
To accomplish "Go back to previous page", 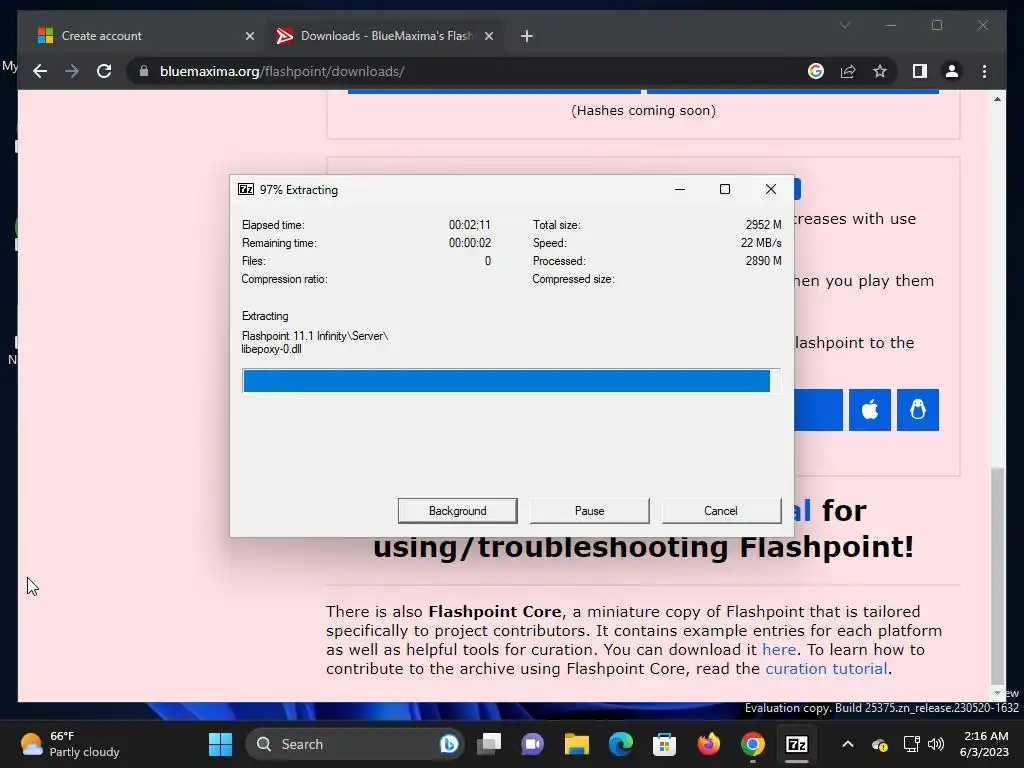I will [40, 71].
